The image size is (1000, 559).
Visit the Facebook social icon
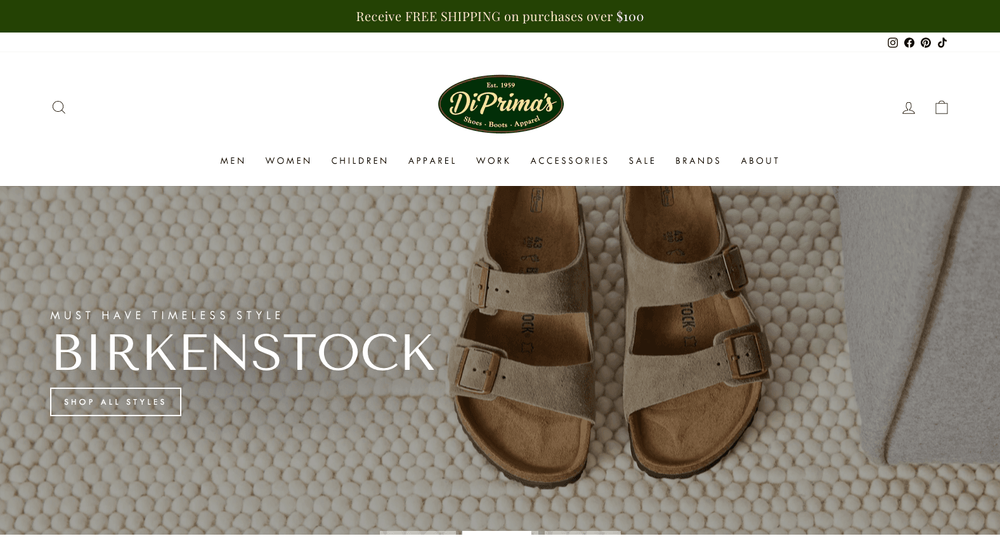click(x=909, y=43)
